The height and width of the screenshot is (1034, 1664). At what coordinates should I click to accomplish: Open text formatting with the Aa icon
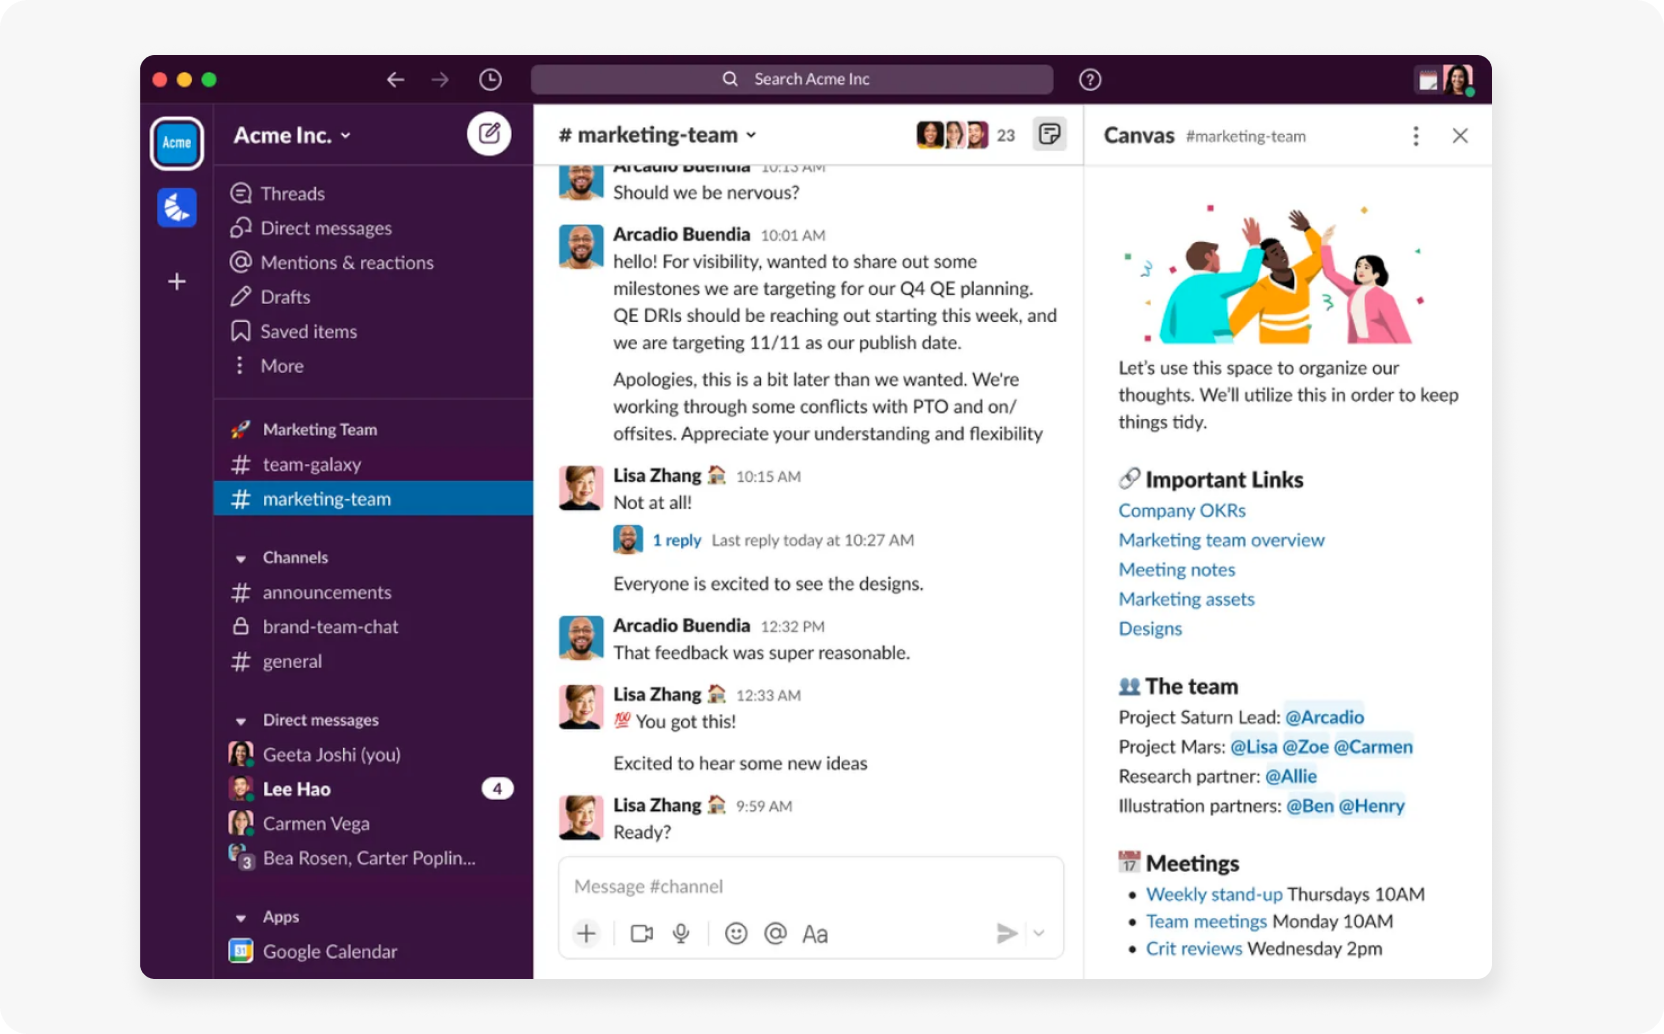click(x=815, y=933)
